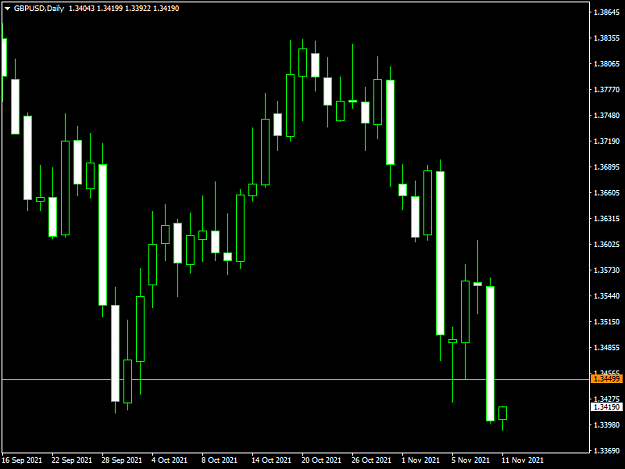Click the 4 Oct 2021 date label
This screenshot has width=625, height=469.
[169, 460]
